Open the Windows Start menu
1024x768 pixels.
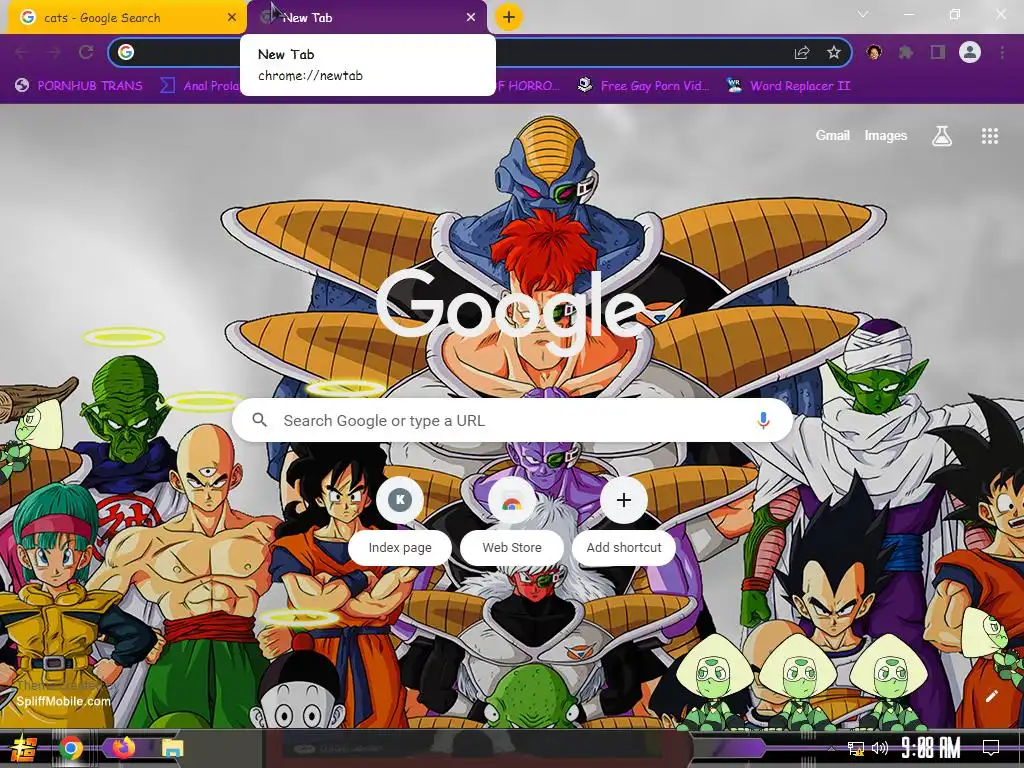pyautogui.click(x=24, y=748)
